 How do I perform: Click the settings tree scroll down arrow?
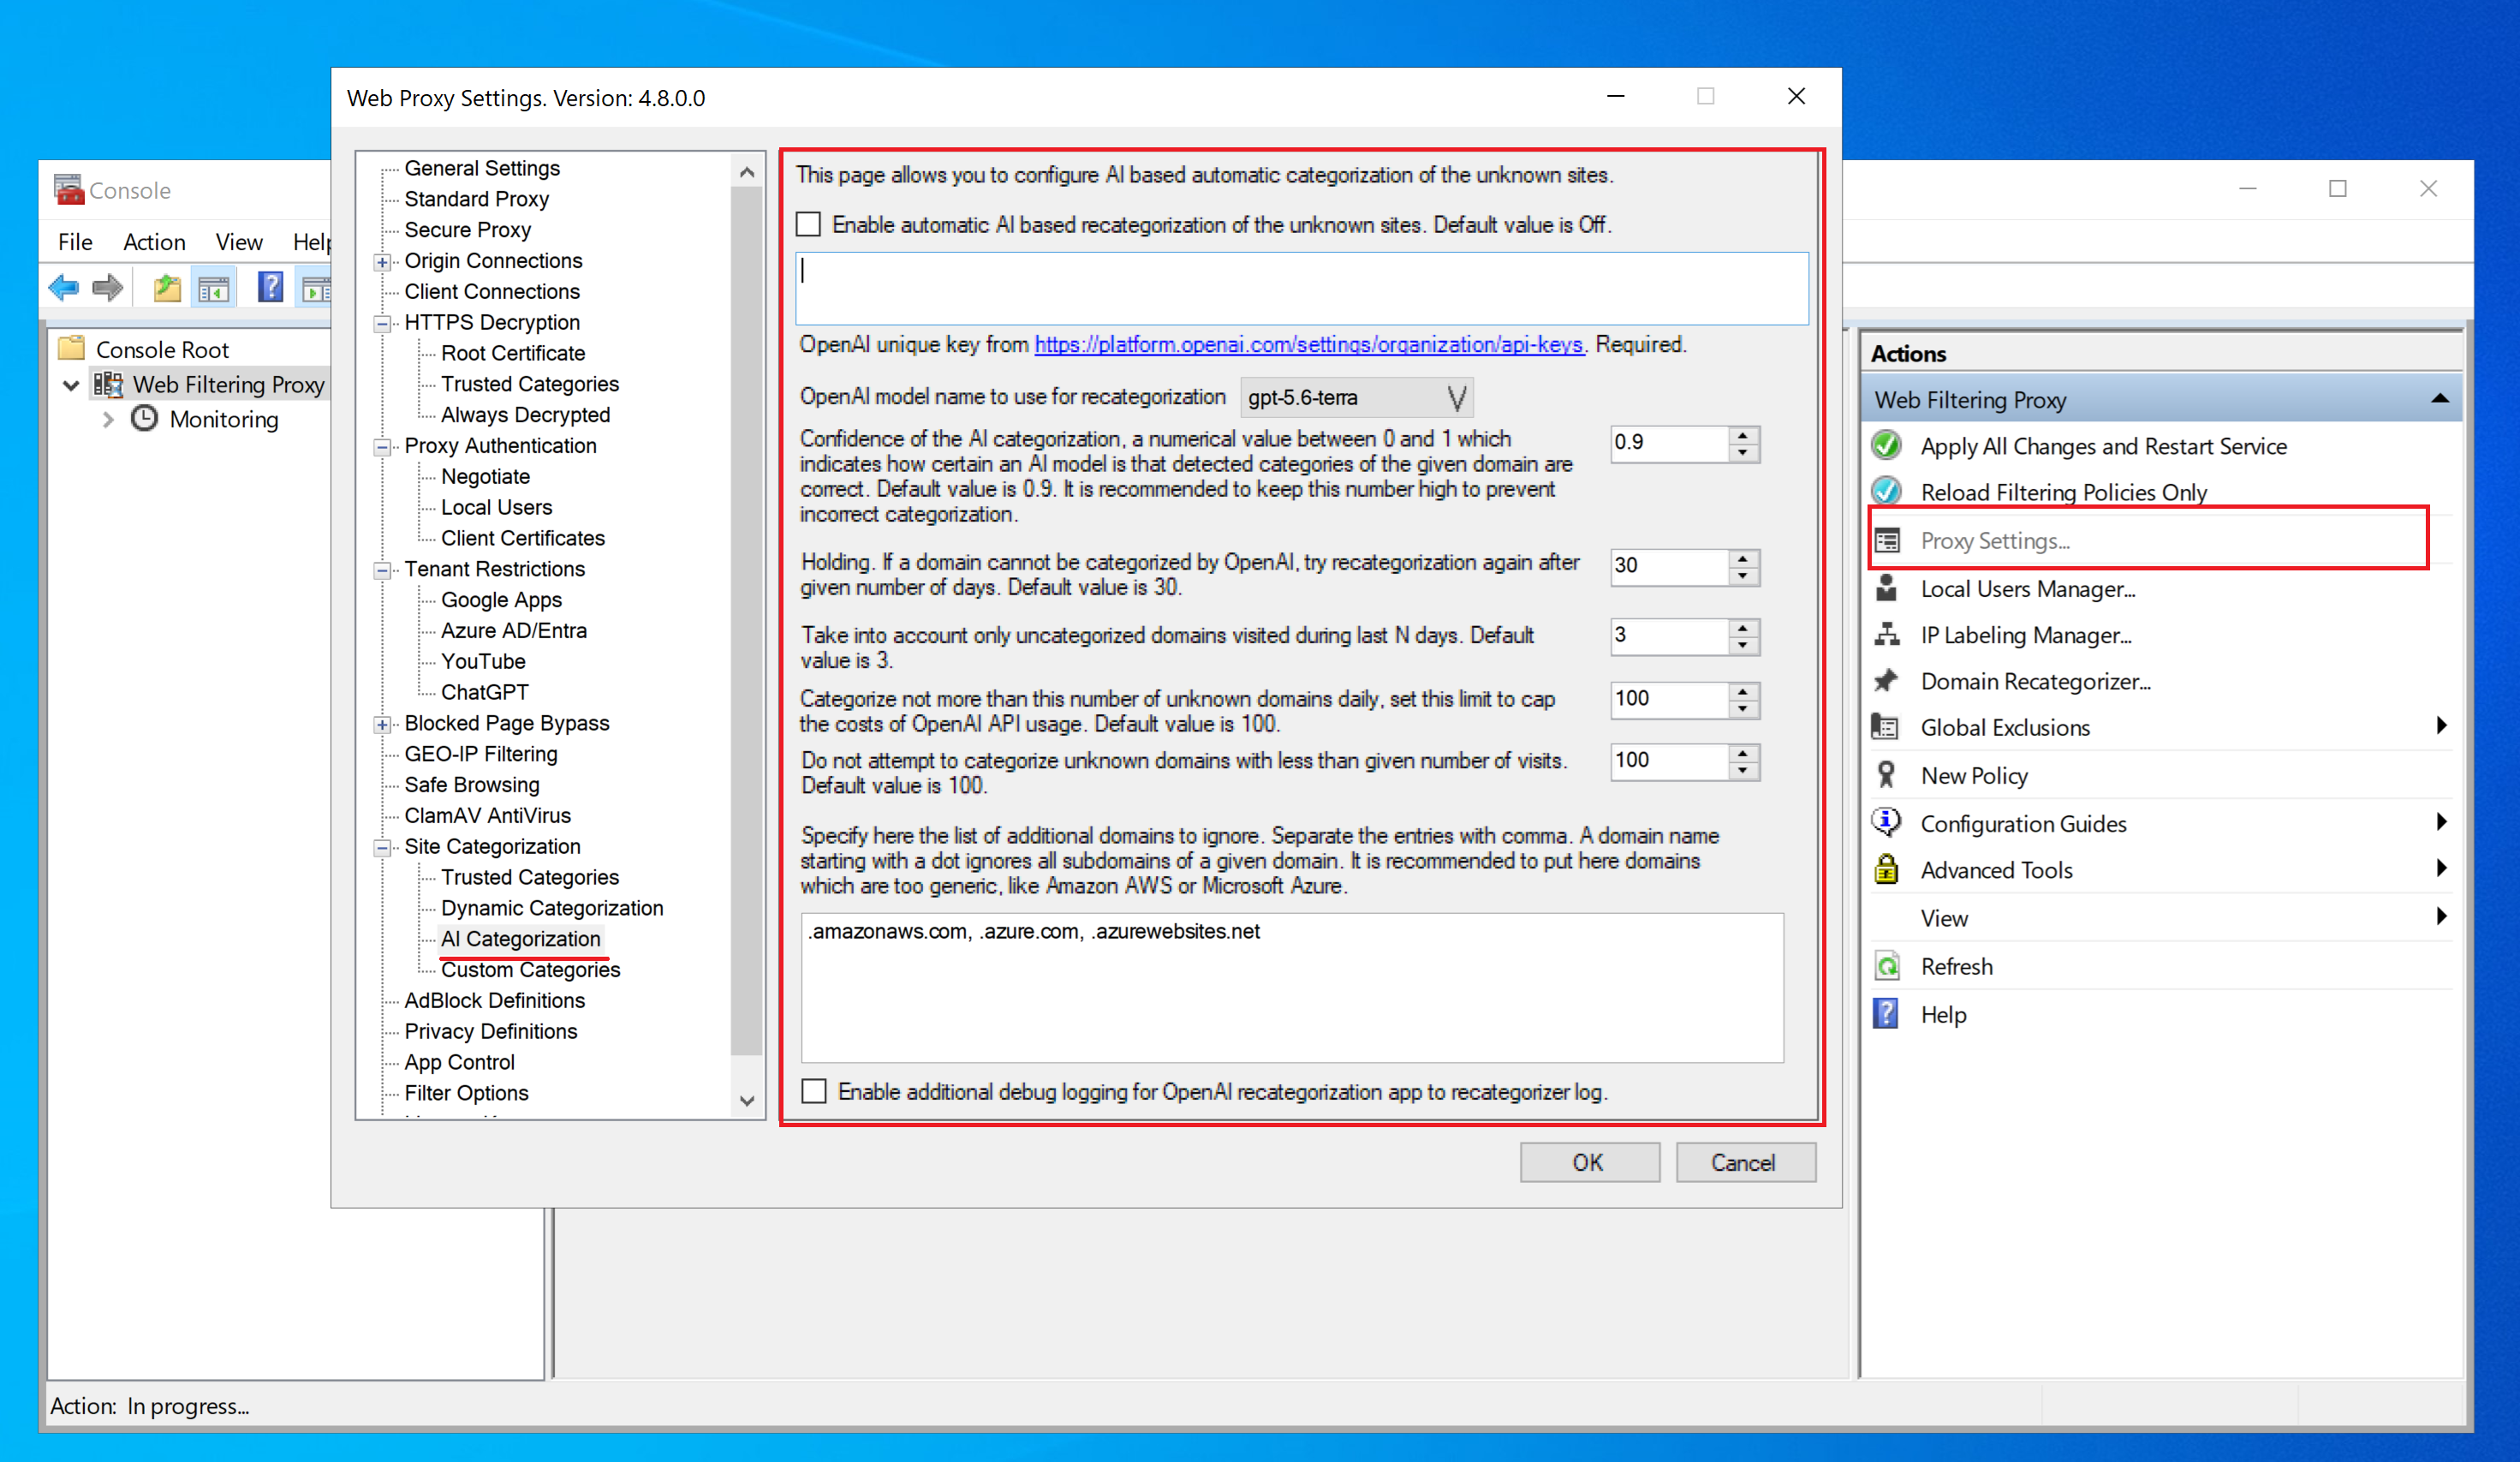click(746, 1100)
